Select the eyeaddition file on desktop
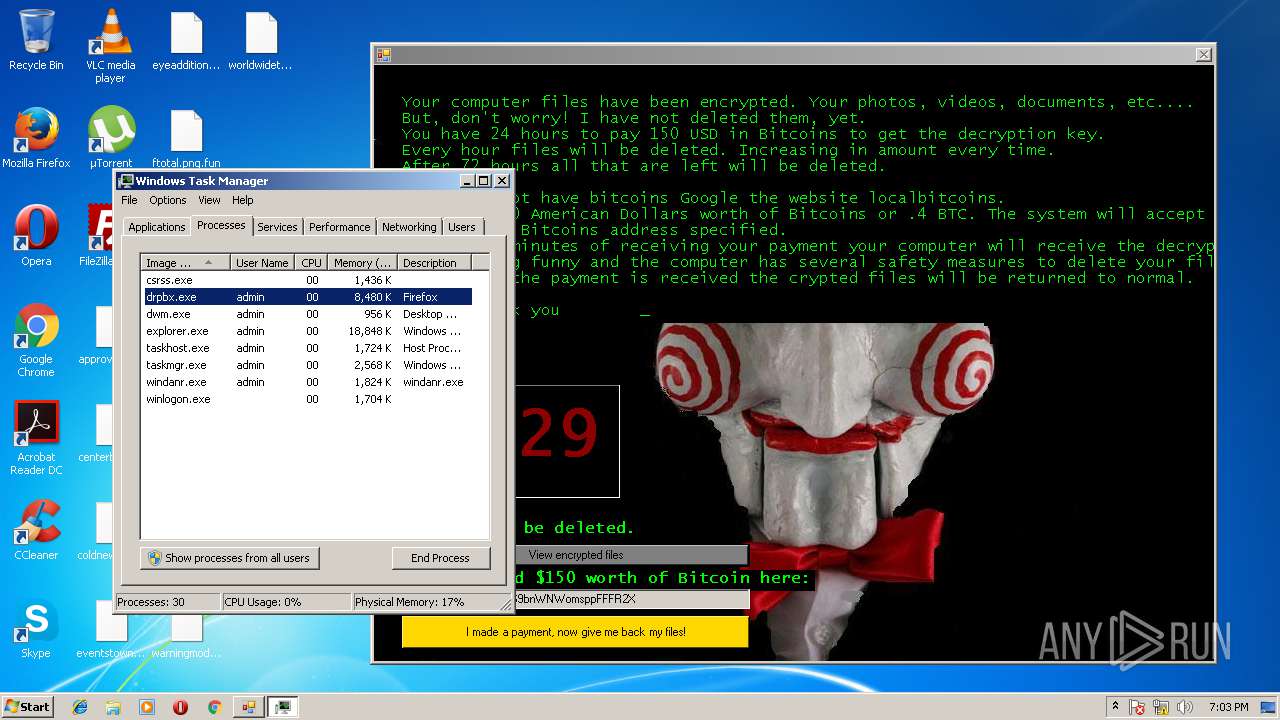 (186, 41)
